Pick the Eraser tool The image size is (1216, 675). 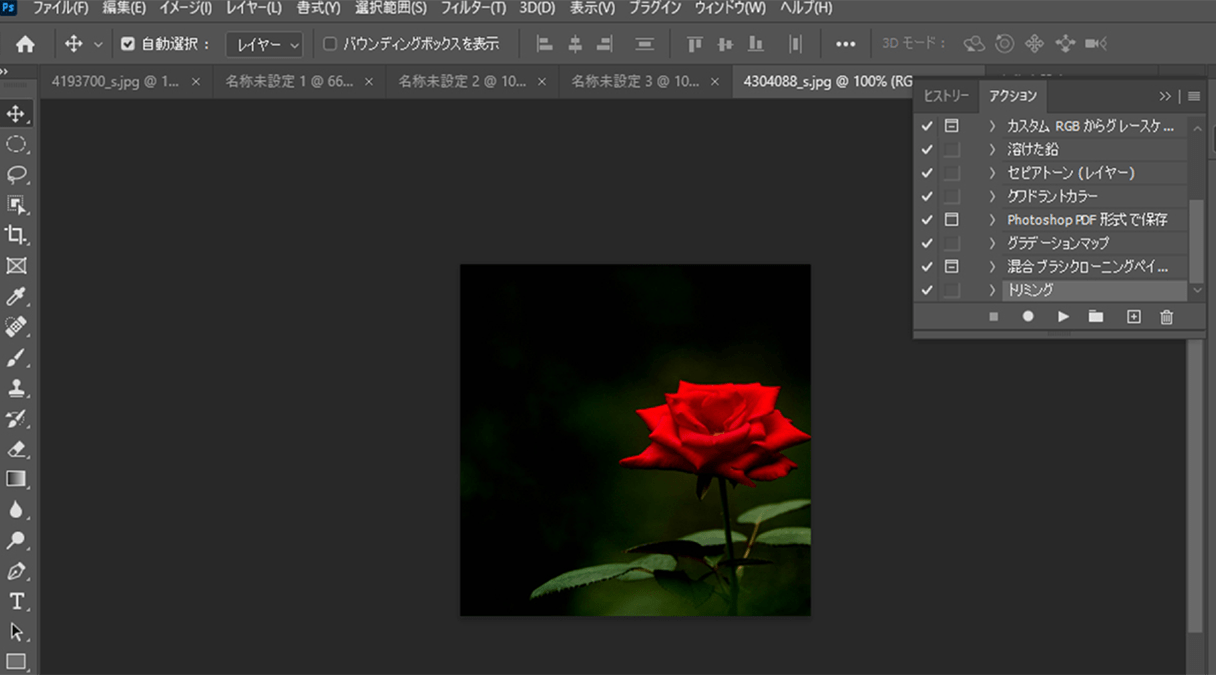pos(16,449)
